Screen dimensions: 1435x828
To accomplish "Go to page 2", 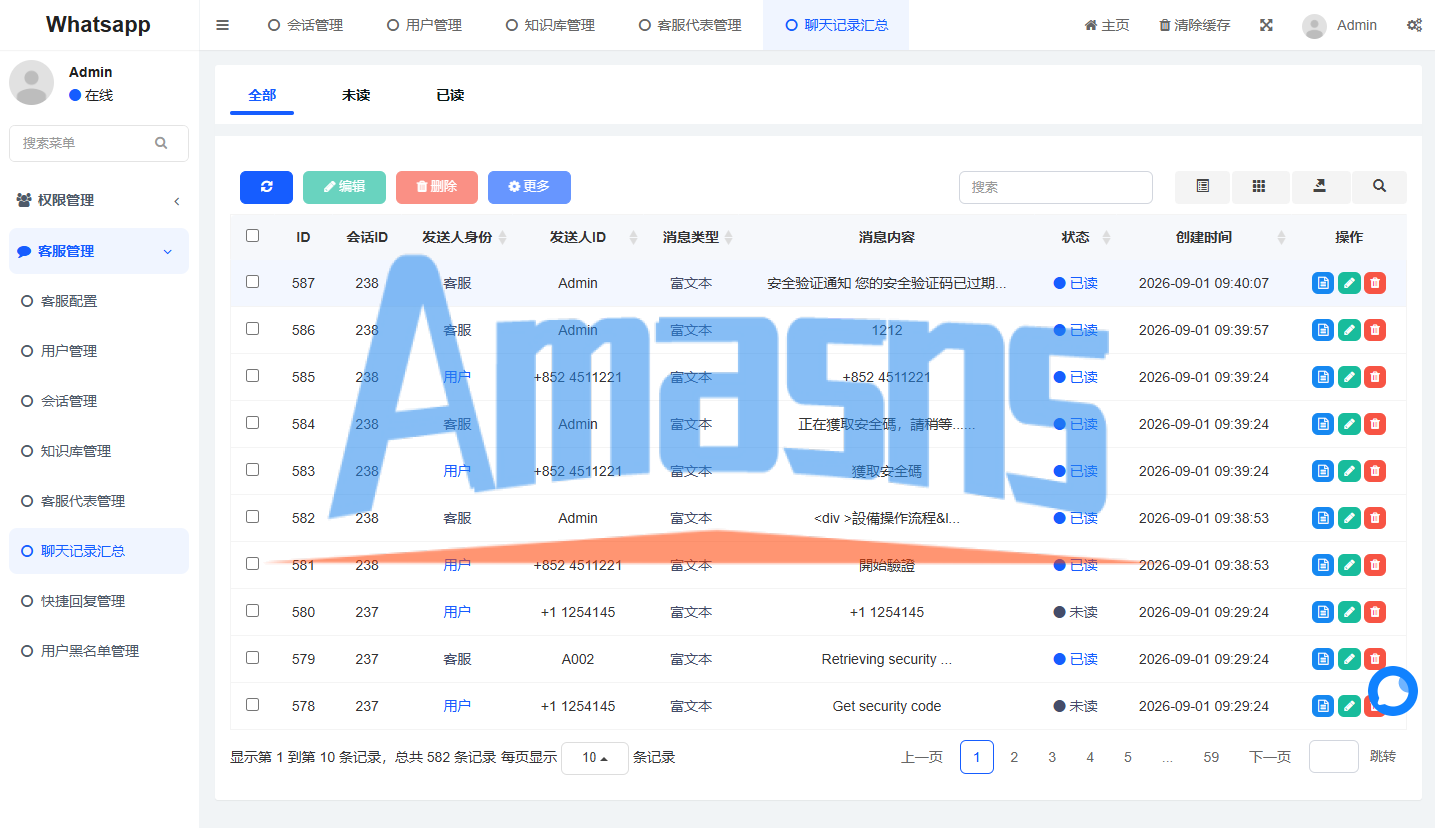I will [1014, 757].
